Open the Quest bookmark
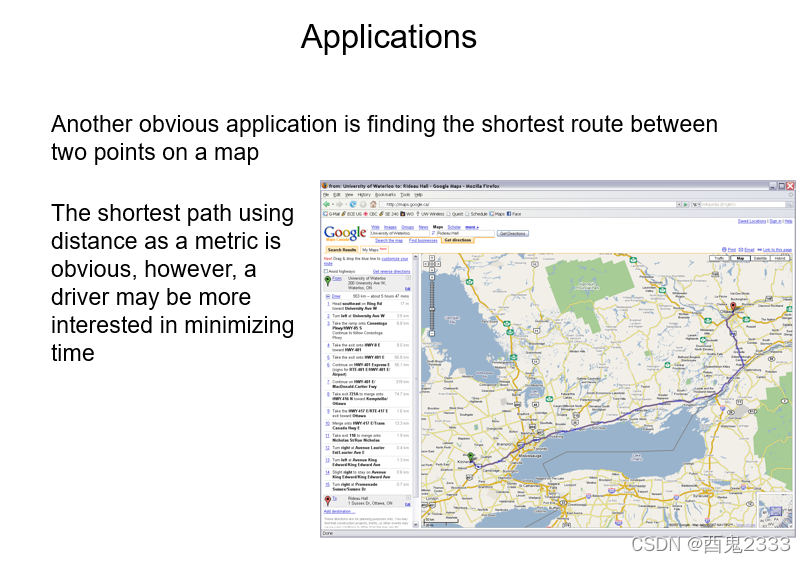 click(x=454, y=214)
